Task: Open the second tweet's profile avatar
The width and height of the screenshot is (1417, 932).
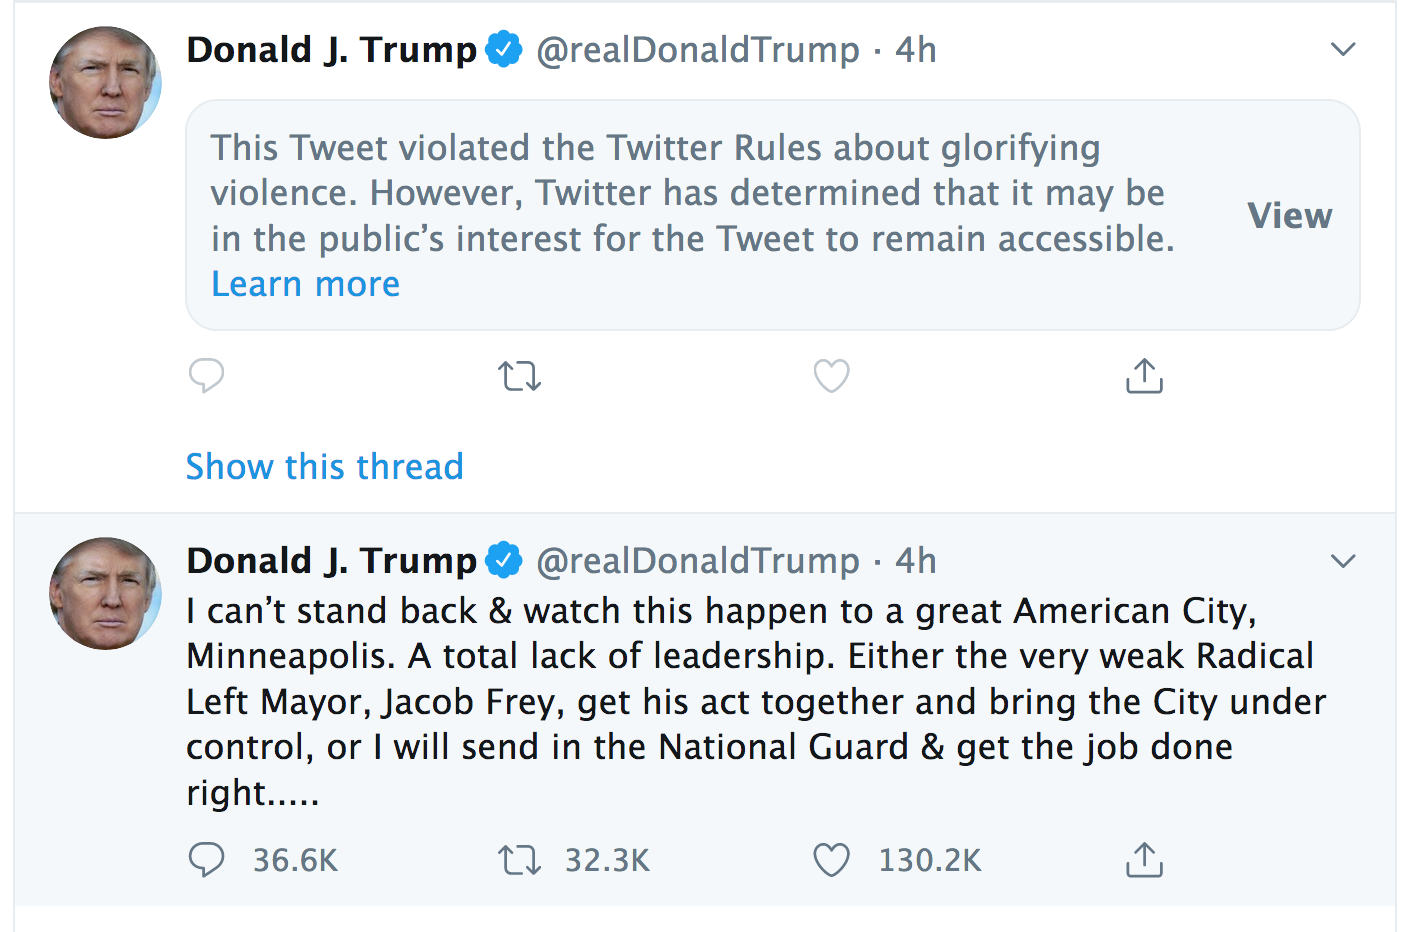Action: 105,594
